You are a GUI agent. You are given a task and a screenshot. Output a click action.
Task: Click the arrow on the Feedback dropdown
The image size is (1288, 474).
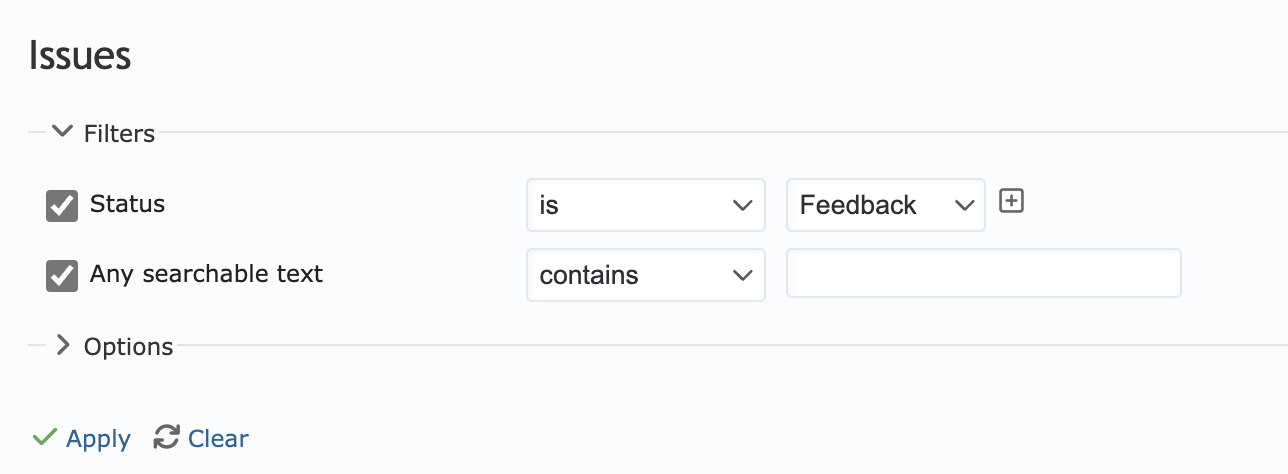click(x=964, y=205)
